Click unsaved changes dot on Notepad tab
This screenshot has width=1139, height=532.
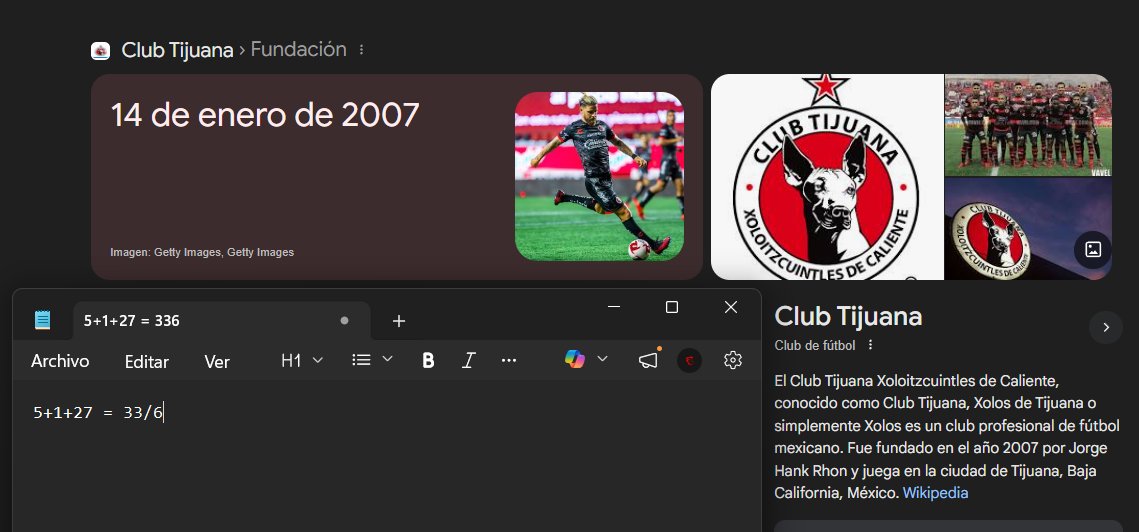tap(344, 321)
